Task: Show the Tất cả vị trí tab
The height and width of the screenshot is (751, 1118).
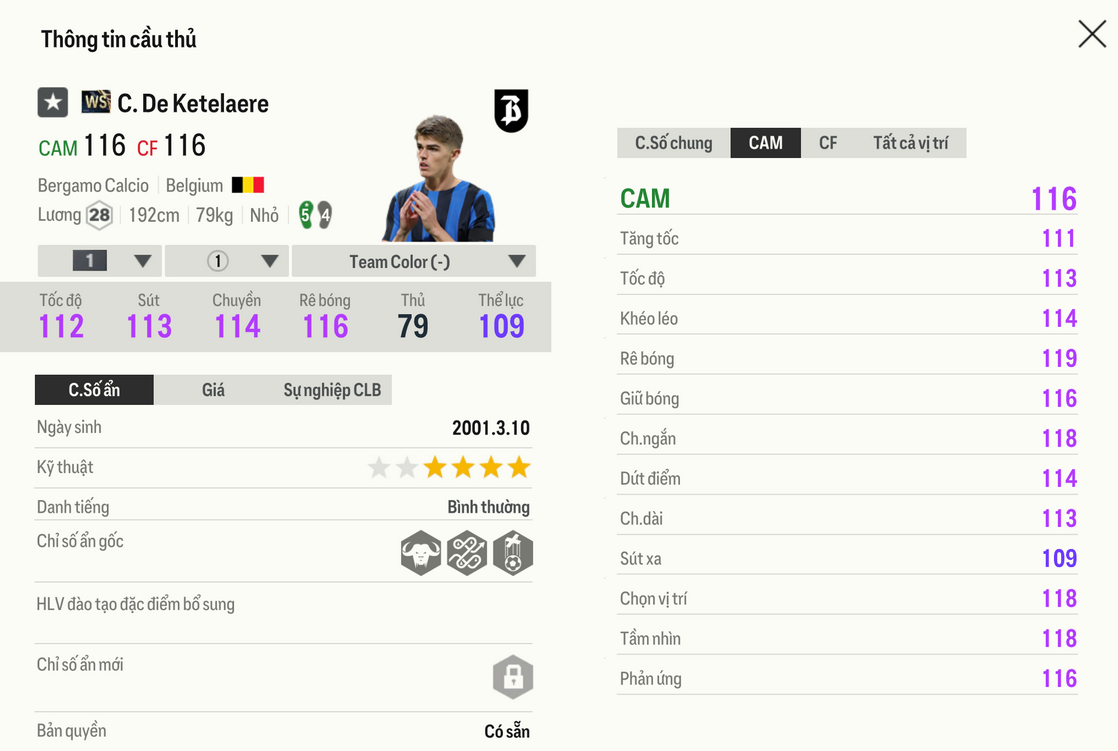Action: [910, 143]
